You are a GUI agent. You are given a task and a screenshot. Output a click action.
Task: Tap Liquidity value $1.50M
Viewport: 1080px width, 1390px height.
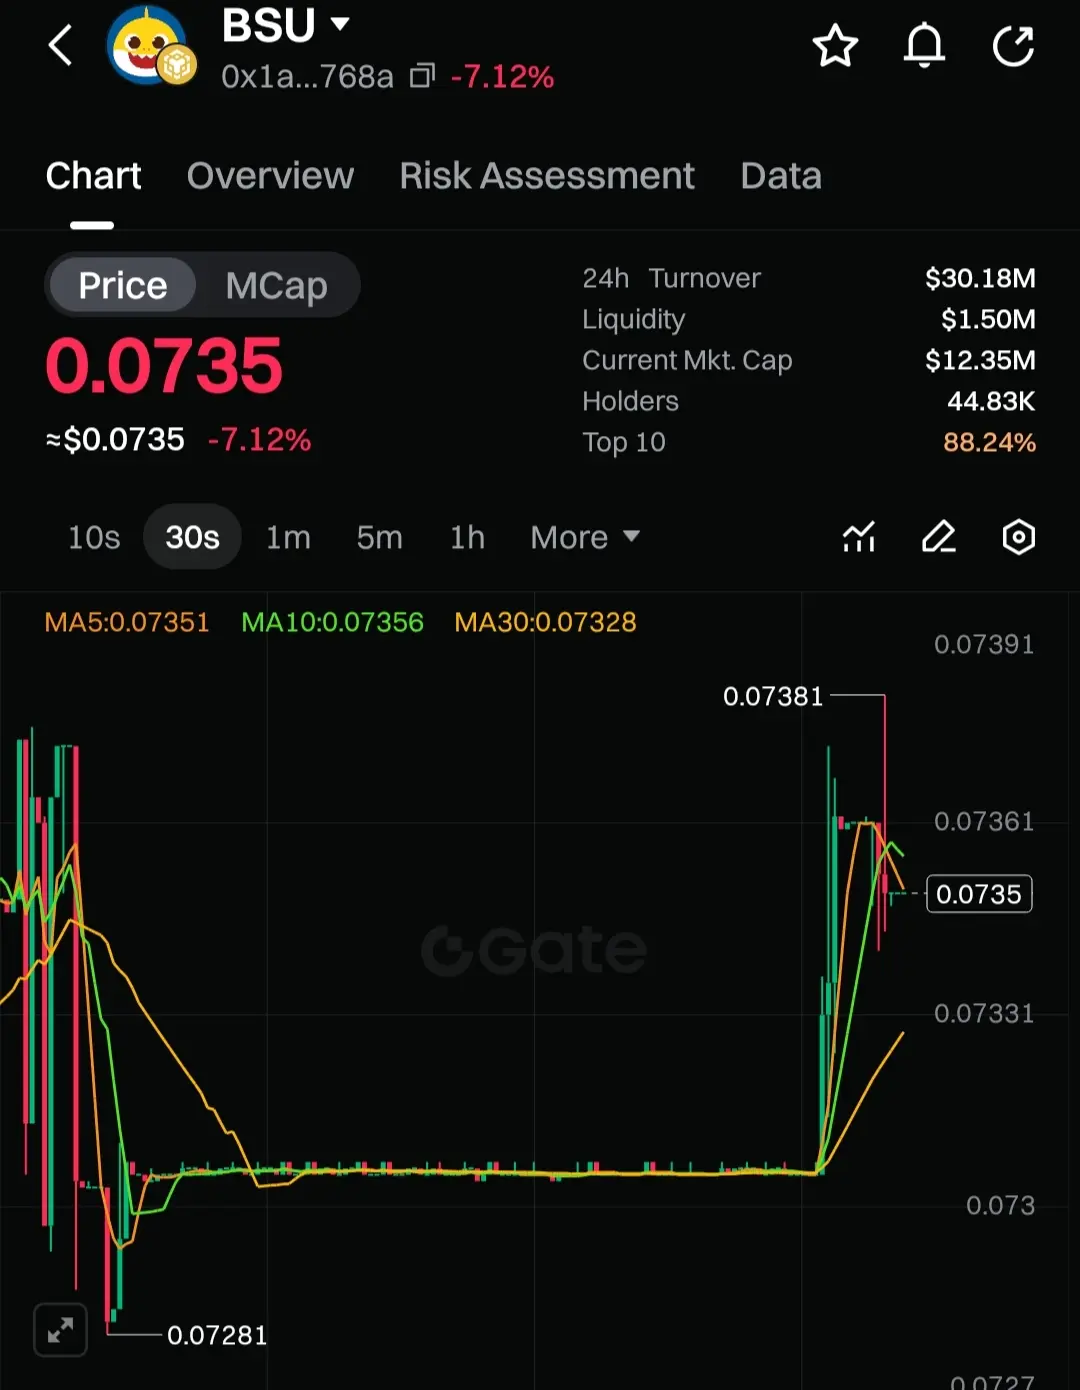pyautogui.click(x=988, y=319)
